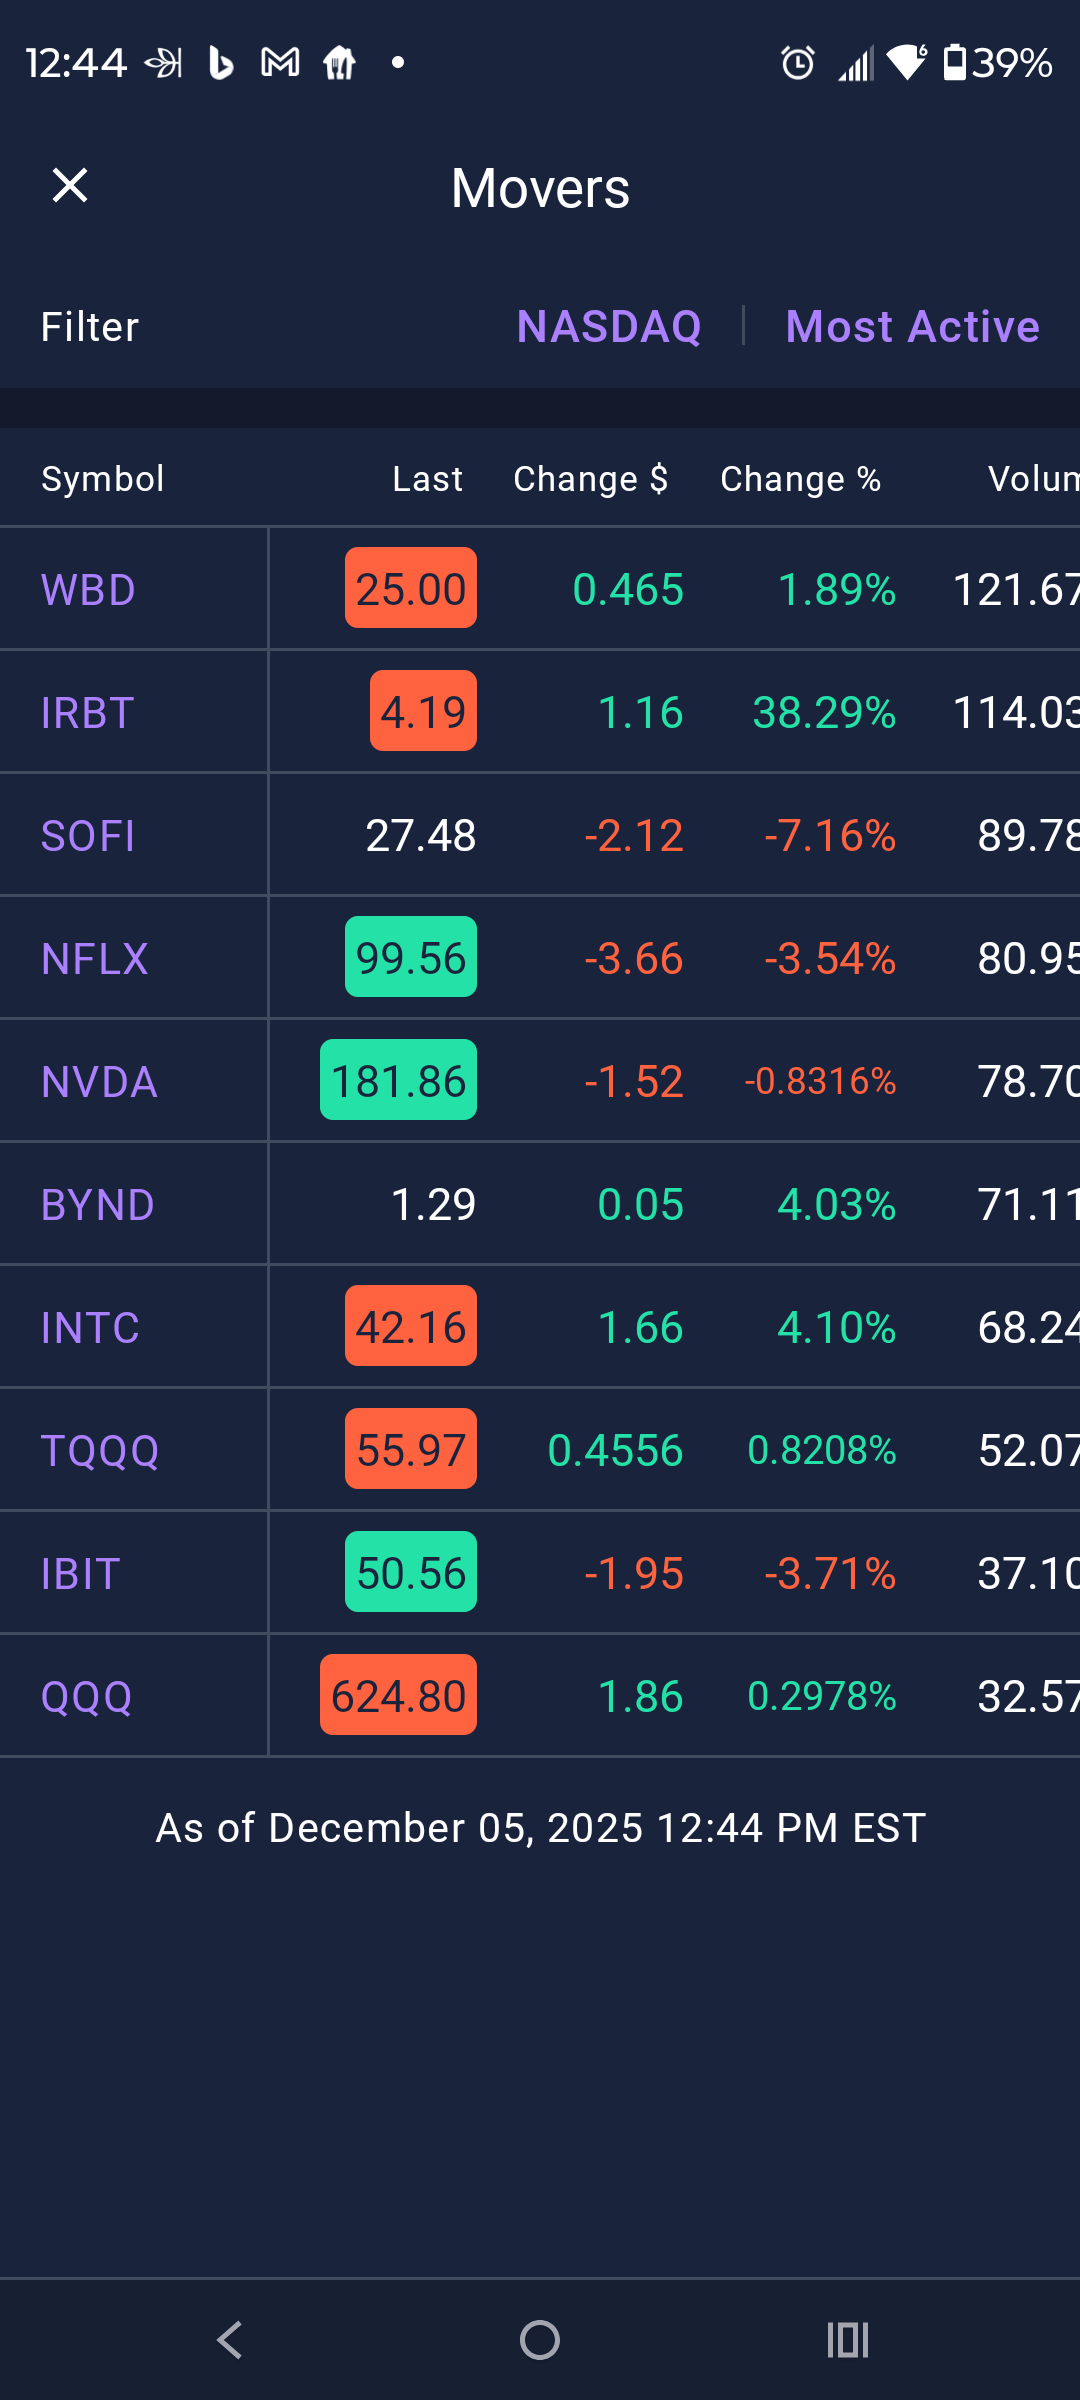The image size is (1080, 2400).
Task: Select the SOFI ticker
Action: [88, 836]
